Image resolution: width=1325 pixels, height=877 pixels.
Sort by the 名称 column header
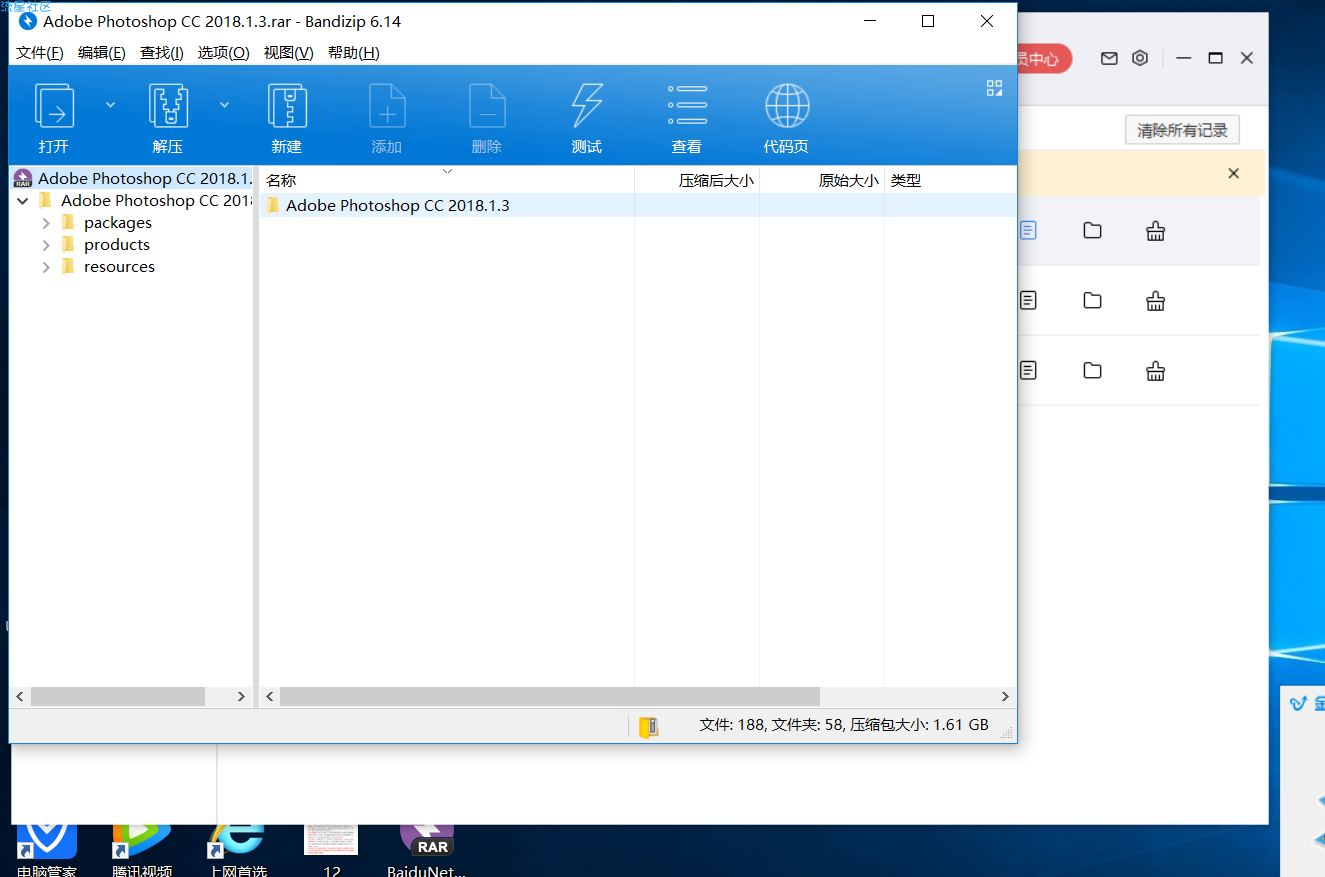click(447, 181)
